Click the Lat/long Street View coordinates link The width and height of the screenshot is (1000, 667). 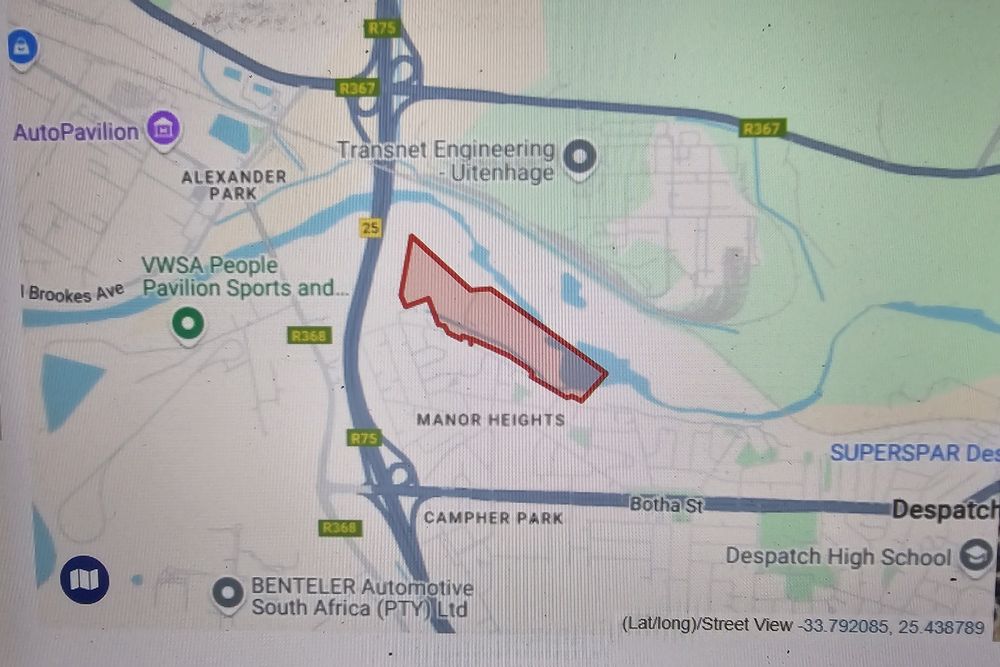[802, 625]
